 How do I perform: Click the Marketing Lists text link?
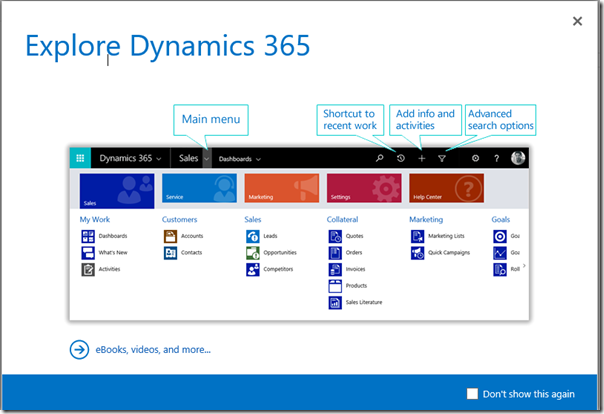click(x=446, y=236)
